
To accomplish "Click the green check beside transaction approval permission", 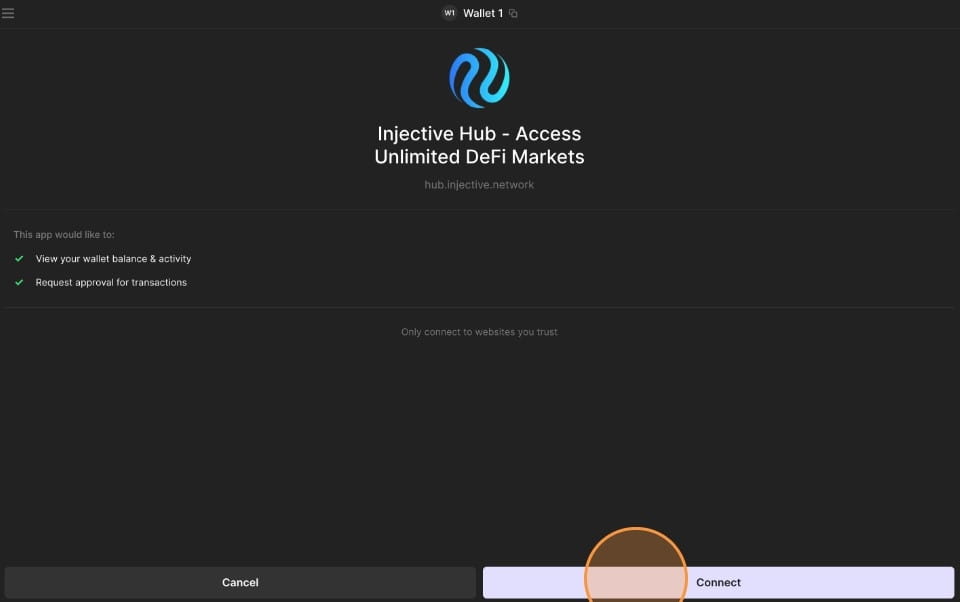I will coord(19,282).
